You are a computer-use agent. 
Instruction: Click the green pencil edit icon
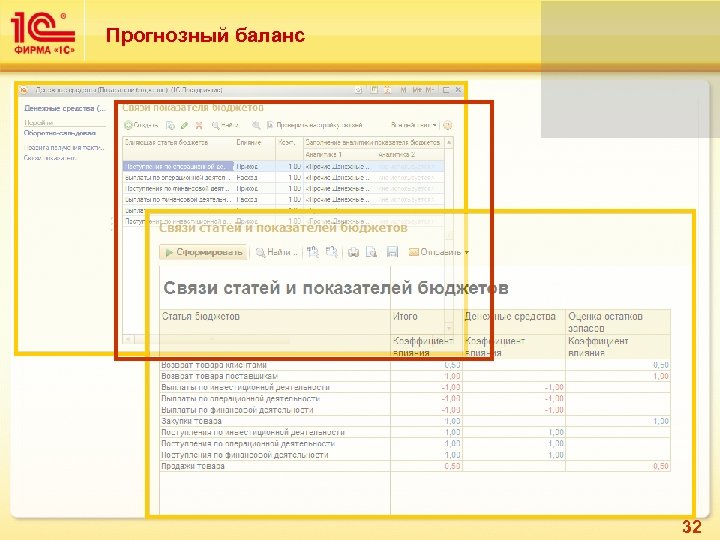(185, 125)
